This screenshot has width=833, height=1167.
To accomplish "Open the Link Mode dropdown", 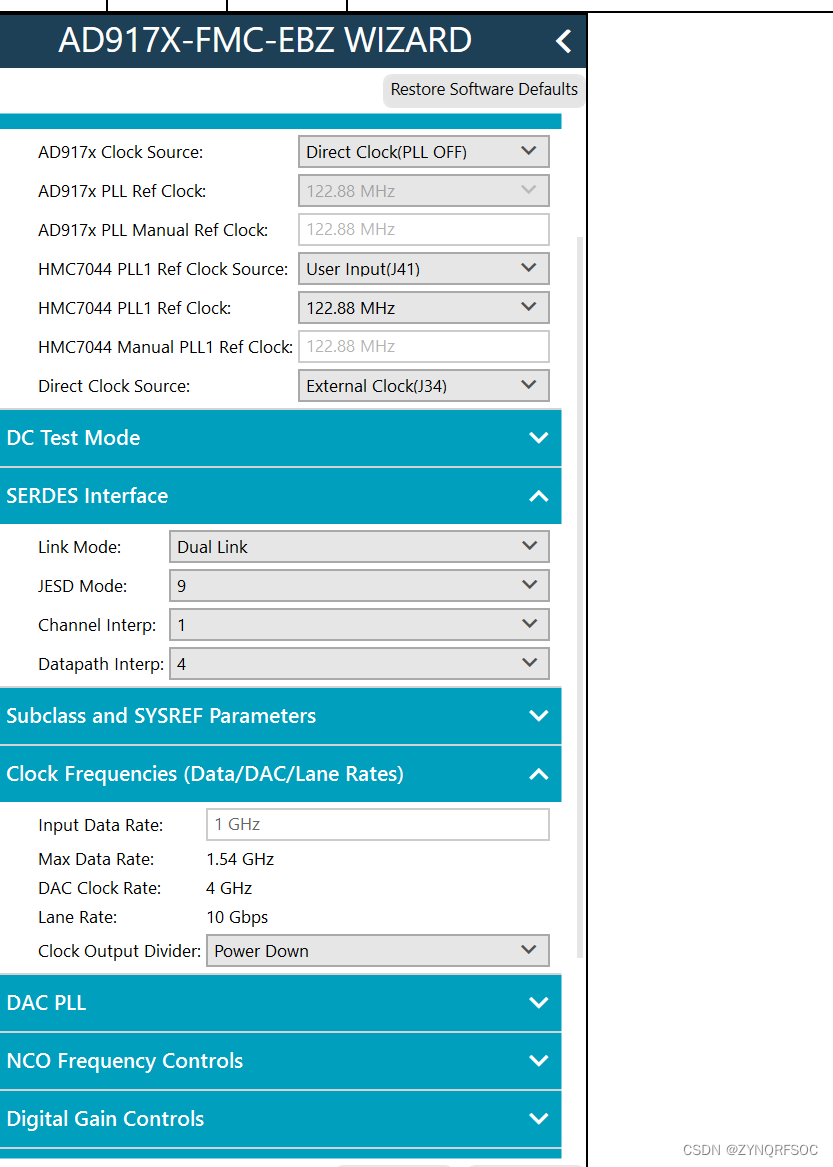I will point(359,547).
